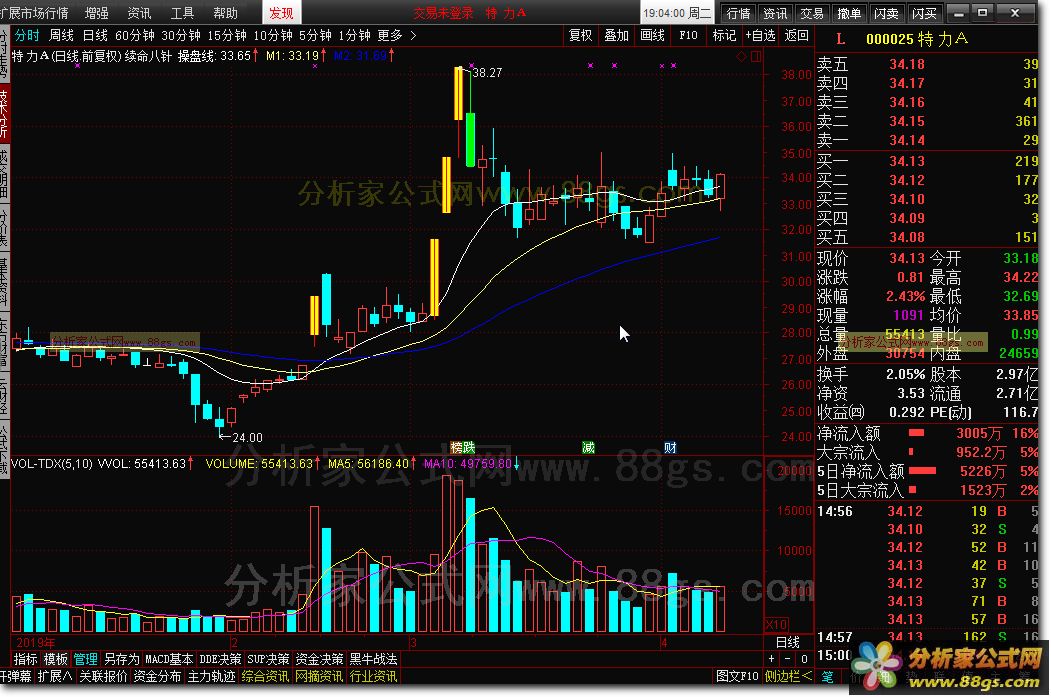This screenshot has width=1051, height=697.
Task: Switch to 周线 weekly chart
Action: [61, 36]
